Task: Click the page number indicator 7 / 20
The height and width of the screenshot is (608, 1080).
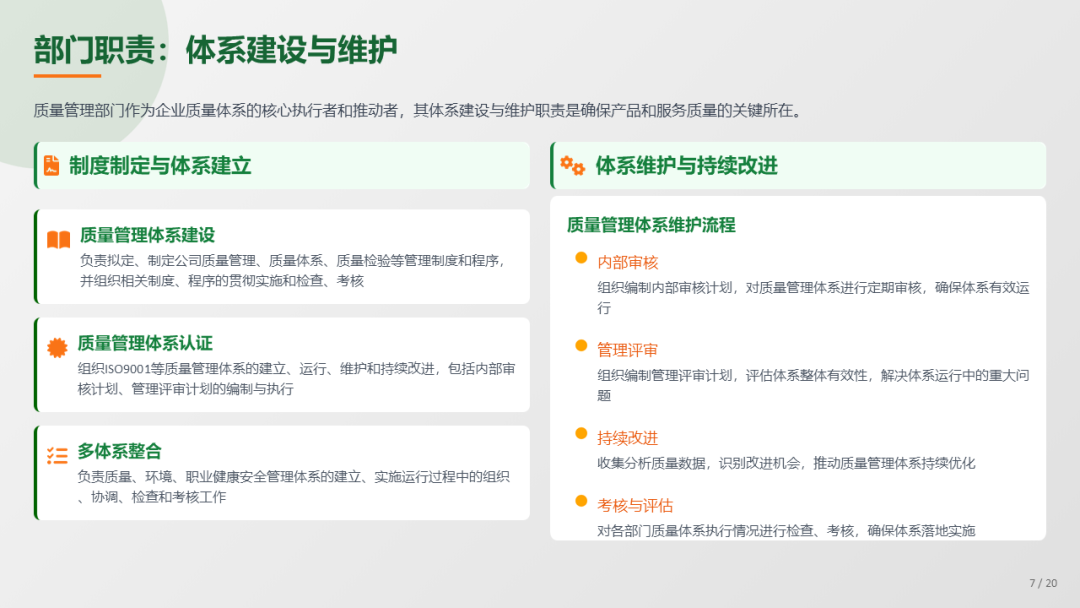Action: tap(1043, 583)
